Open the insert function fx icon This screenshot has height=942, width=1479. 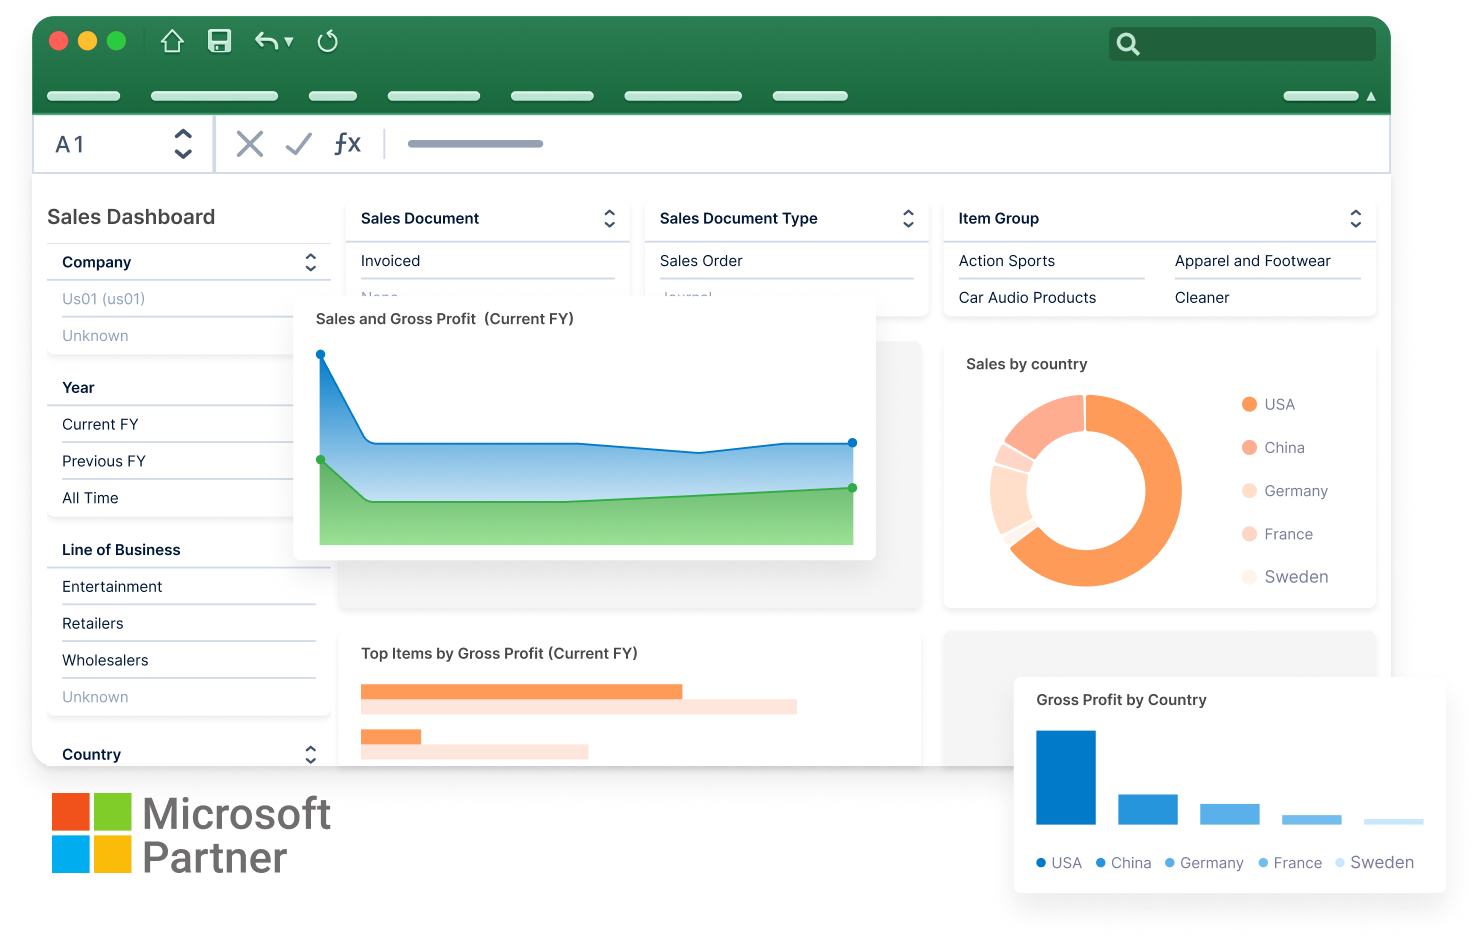[347, 144]
